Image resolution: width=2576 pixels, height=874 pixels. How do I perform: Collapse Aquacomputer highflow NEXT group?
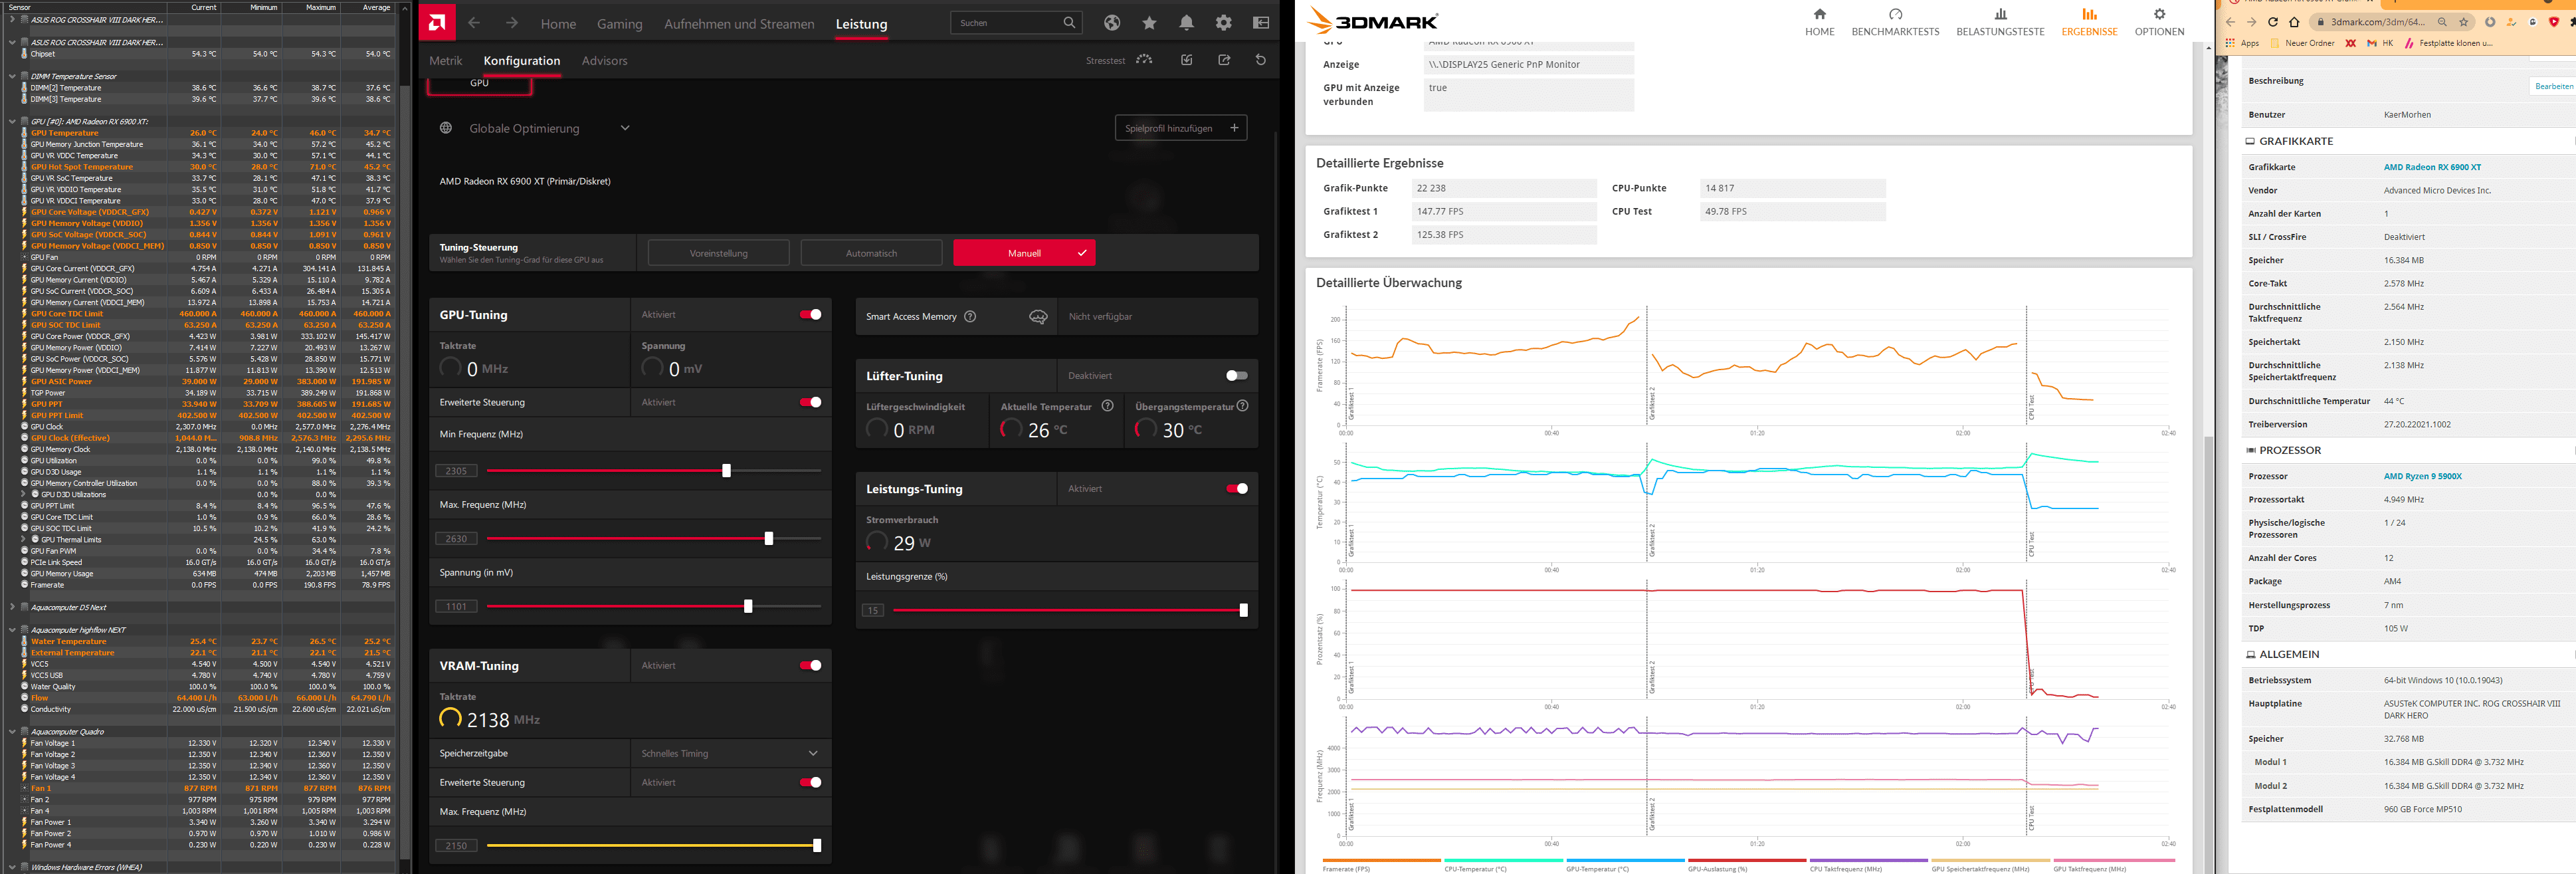(12, 630)
